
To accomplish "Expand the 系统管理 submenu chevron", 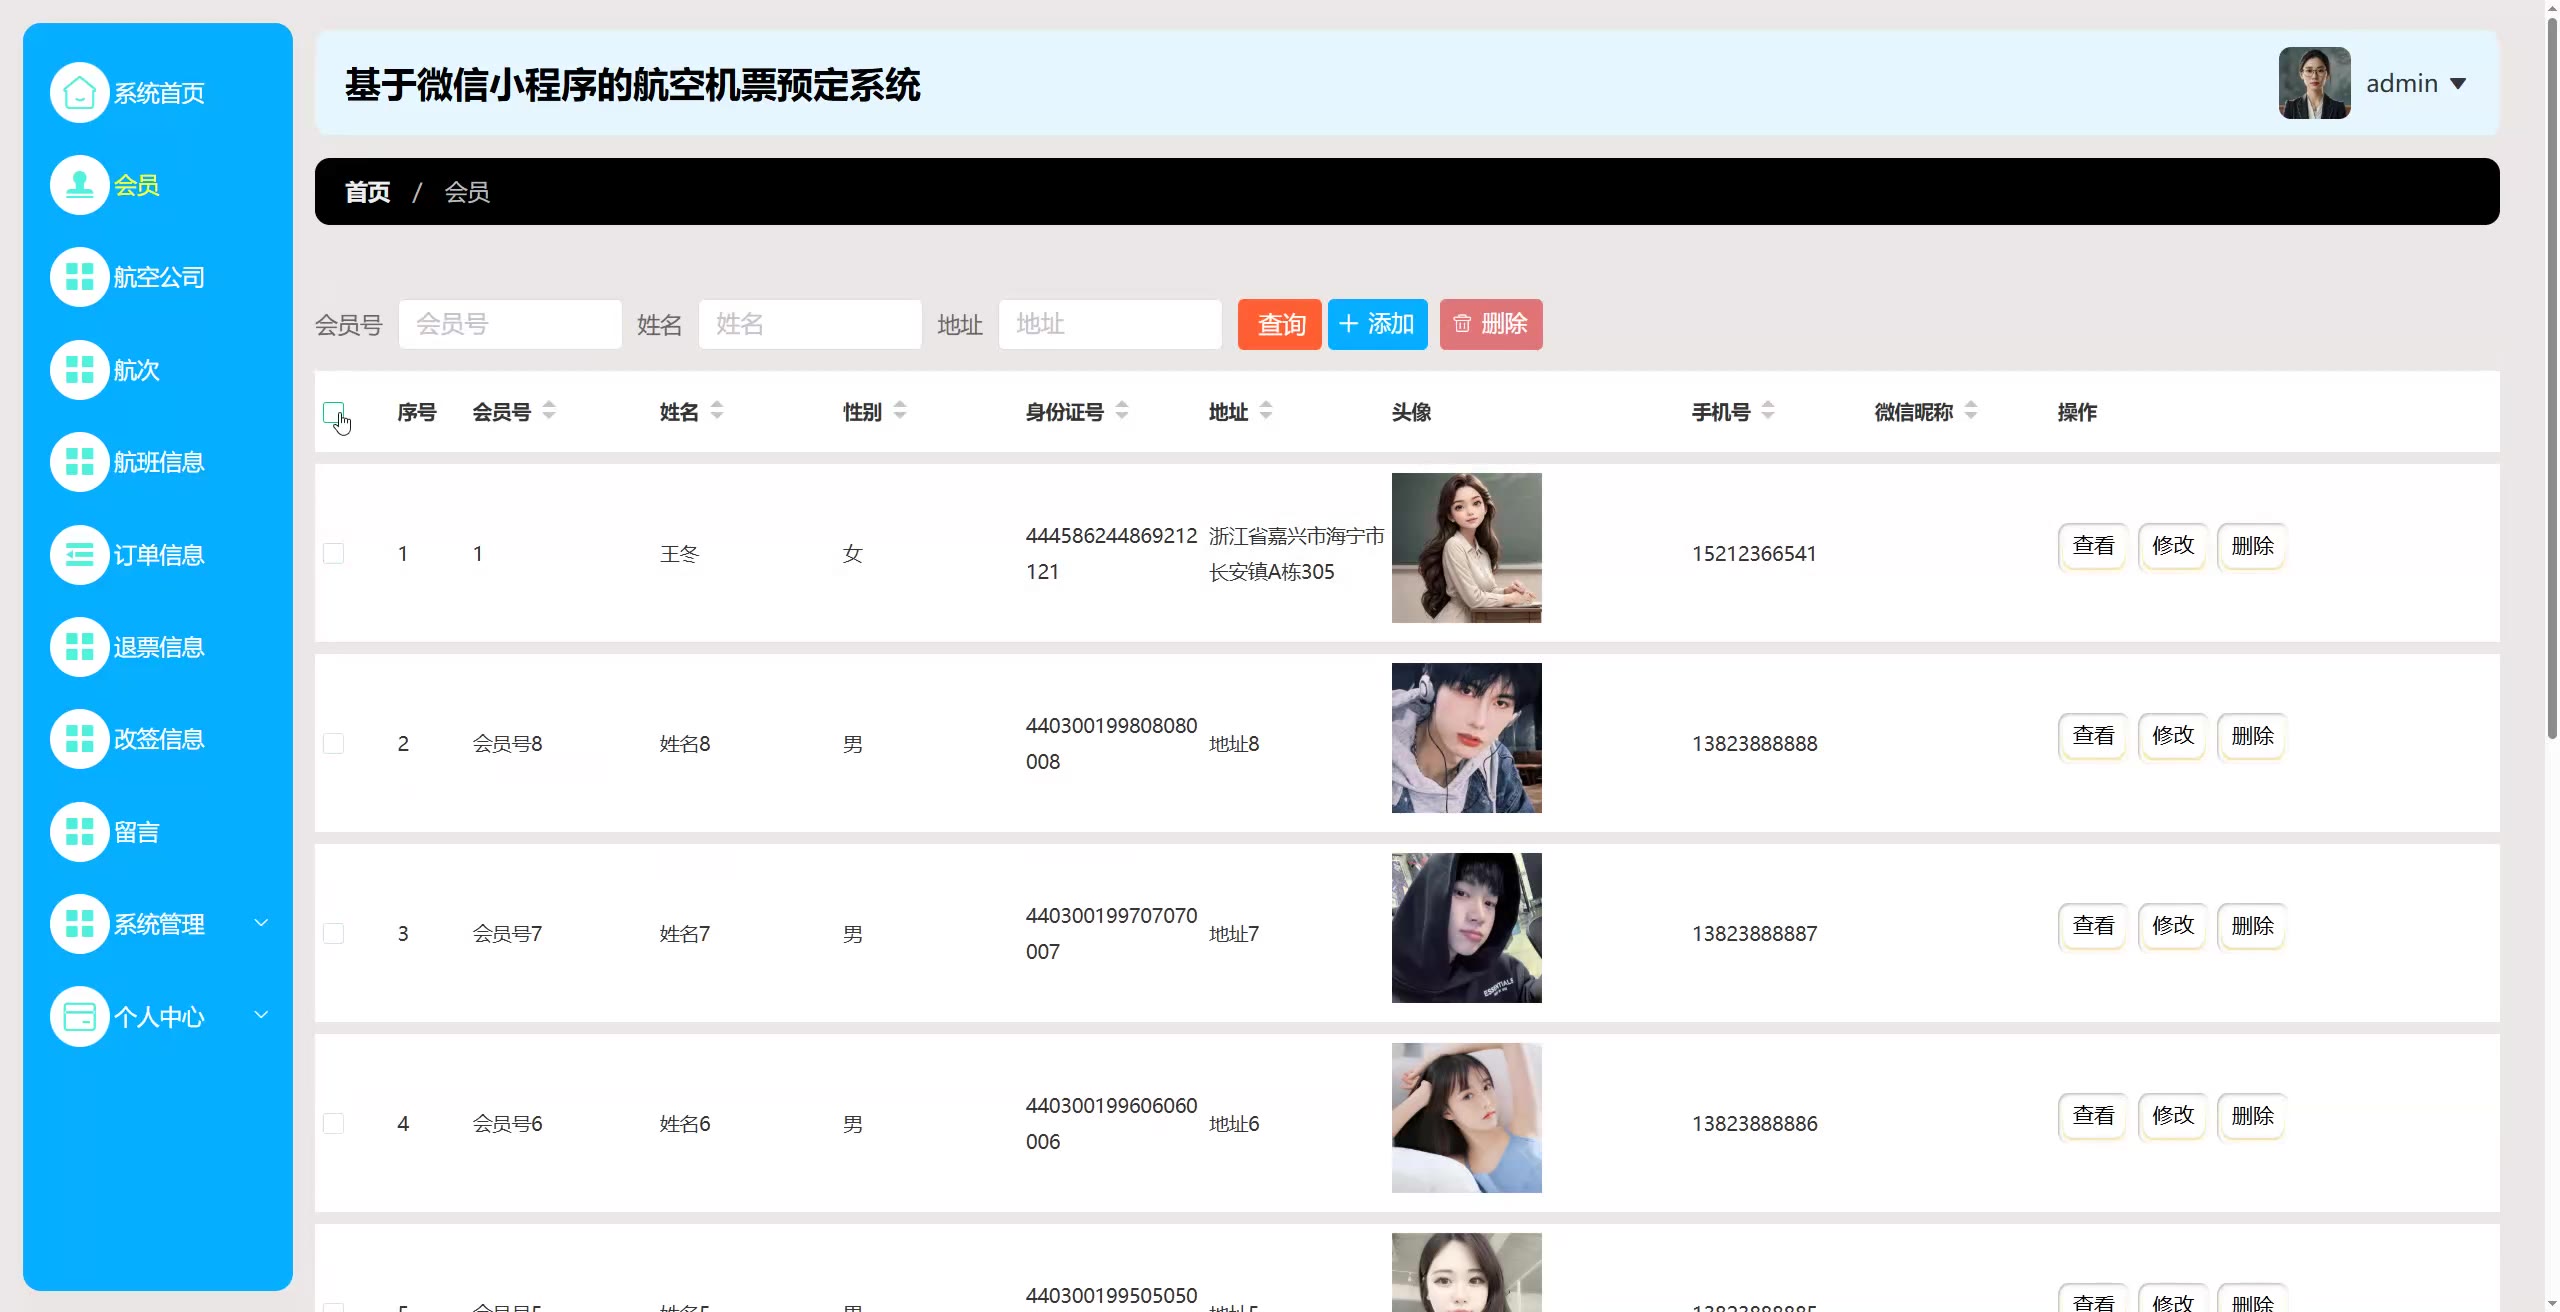I will (x=261, y=923).
